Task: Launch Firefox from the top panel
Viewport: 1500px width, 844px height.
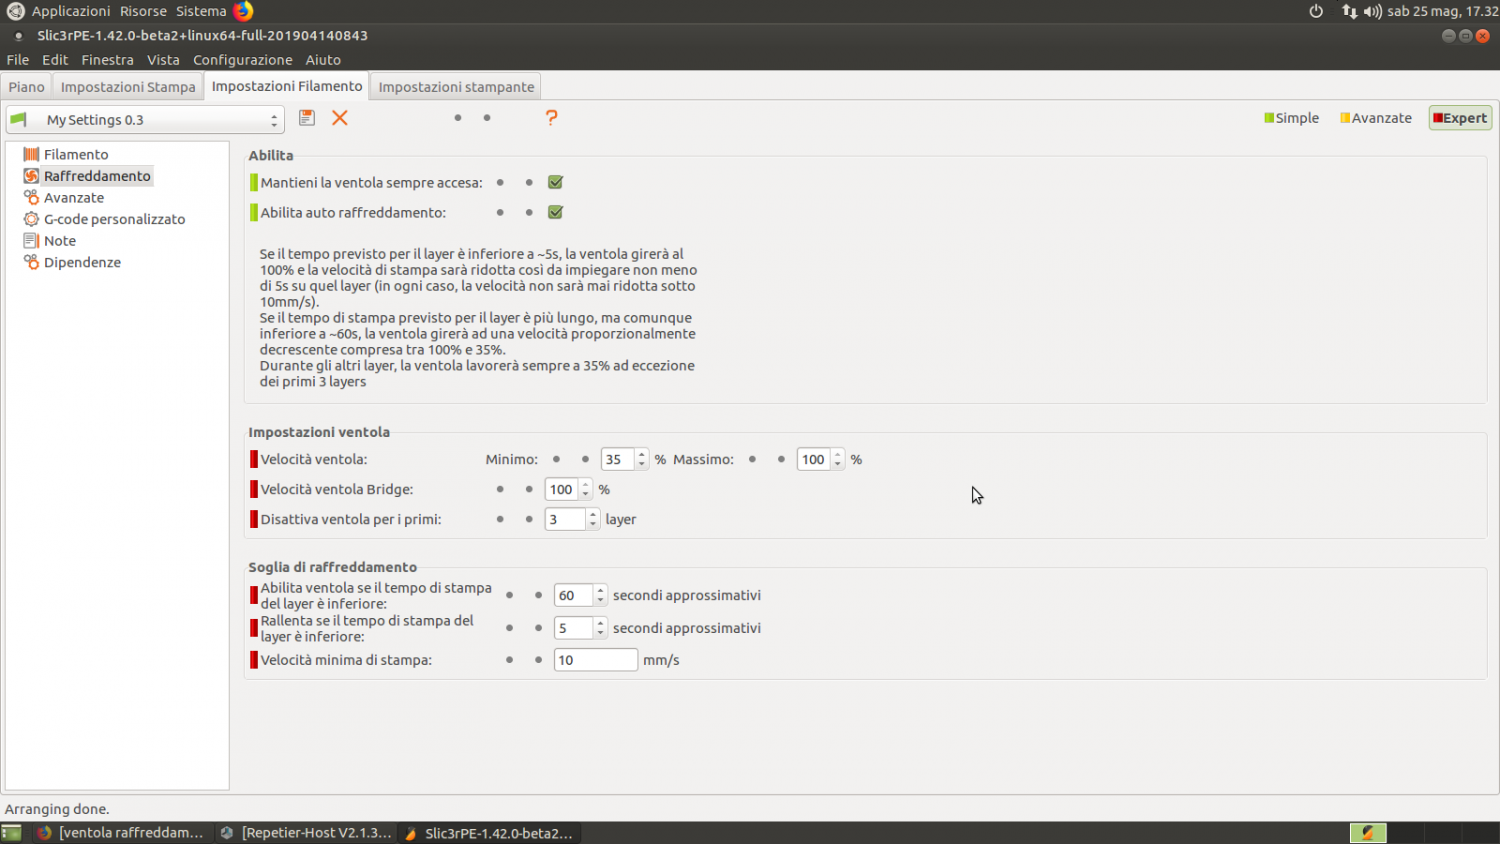Action: point(243,11)
